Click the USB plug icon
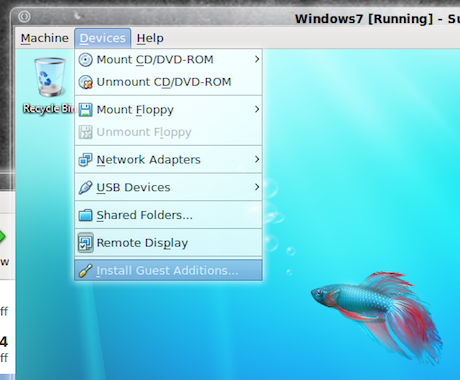Viewport: 460px width, 380px height. (x=85, y=187)
